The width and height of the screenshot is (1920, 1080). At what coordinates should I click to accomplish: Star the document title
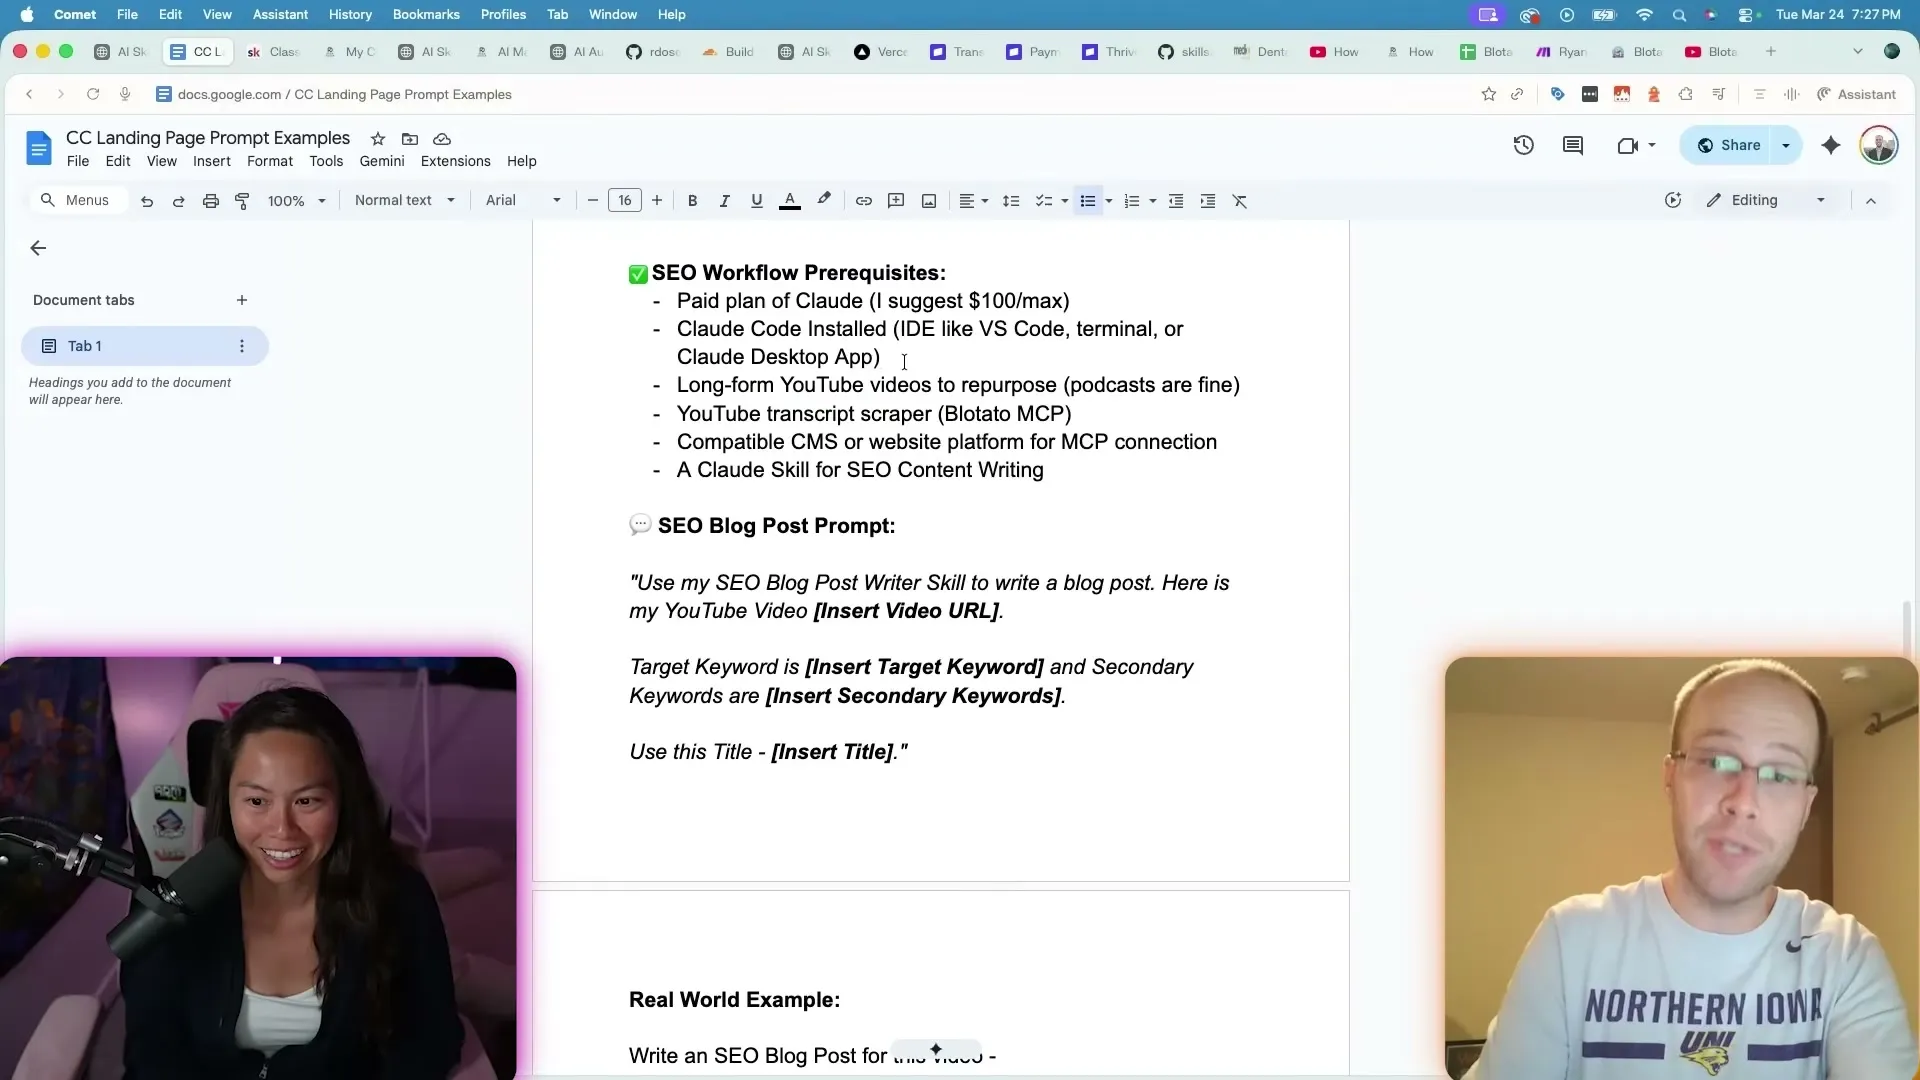378,139
